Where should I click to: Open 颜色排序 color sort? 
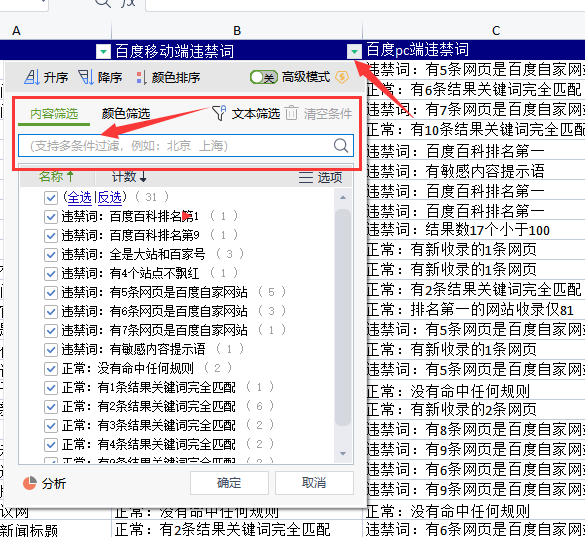pos(168,77)
